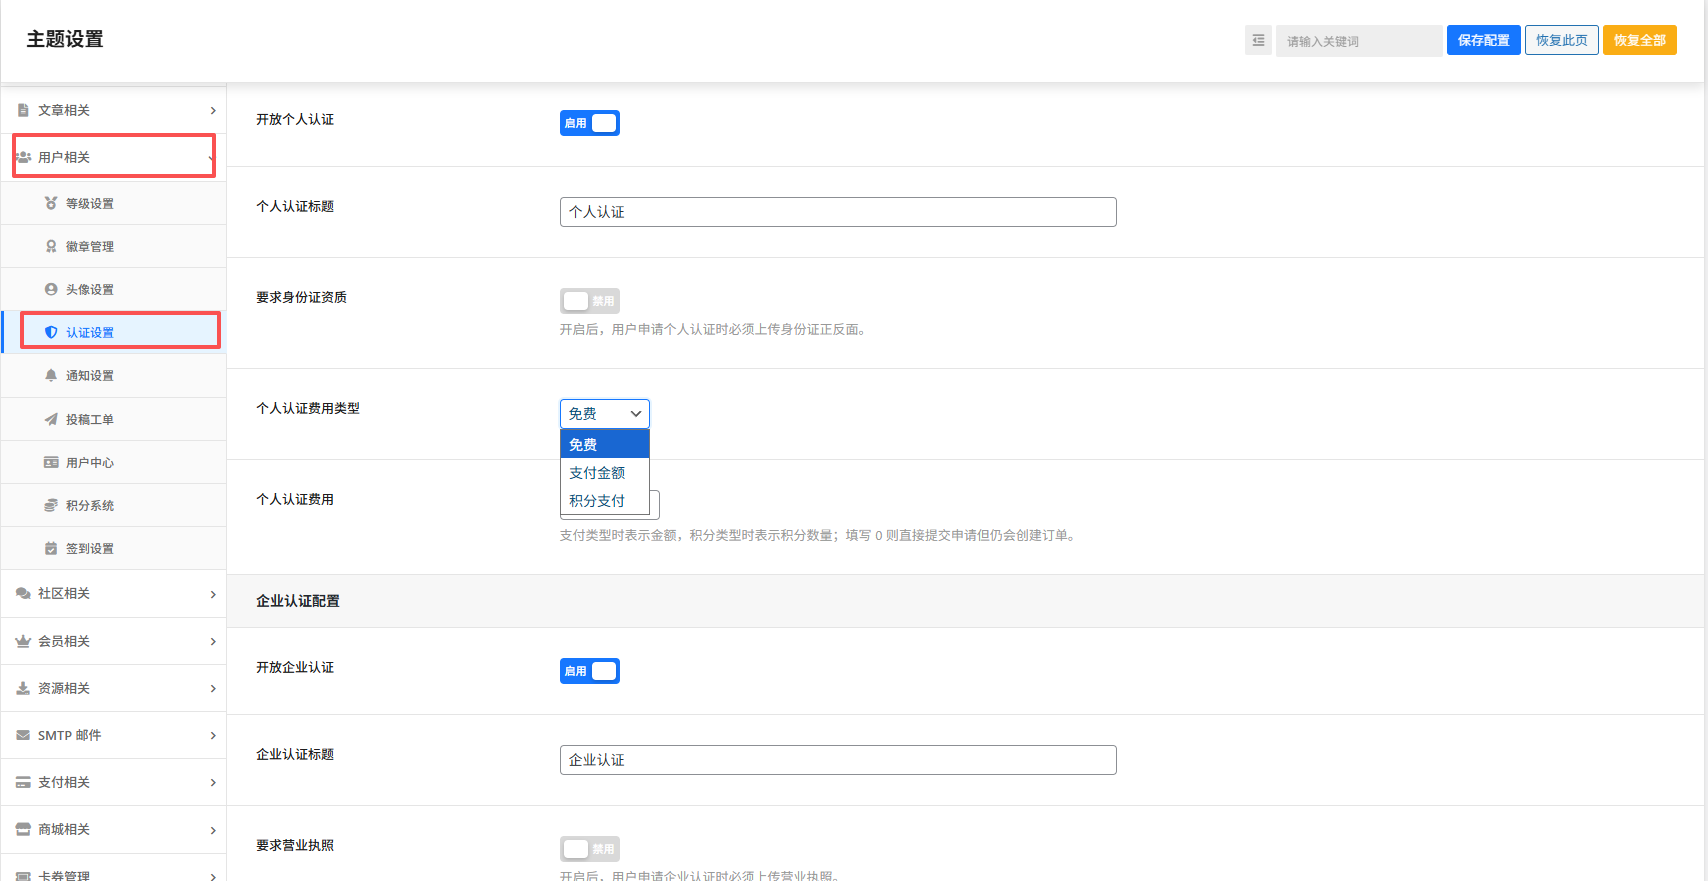The image size is (1708, 881).
Task: Click the paper plane icon for 投稿工单
Action: pyautogui.click(x=51, y=419)
